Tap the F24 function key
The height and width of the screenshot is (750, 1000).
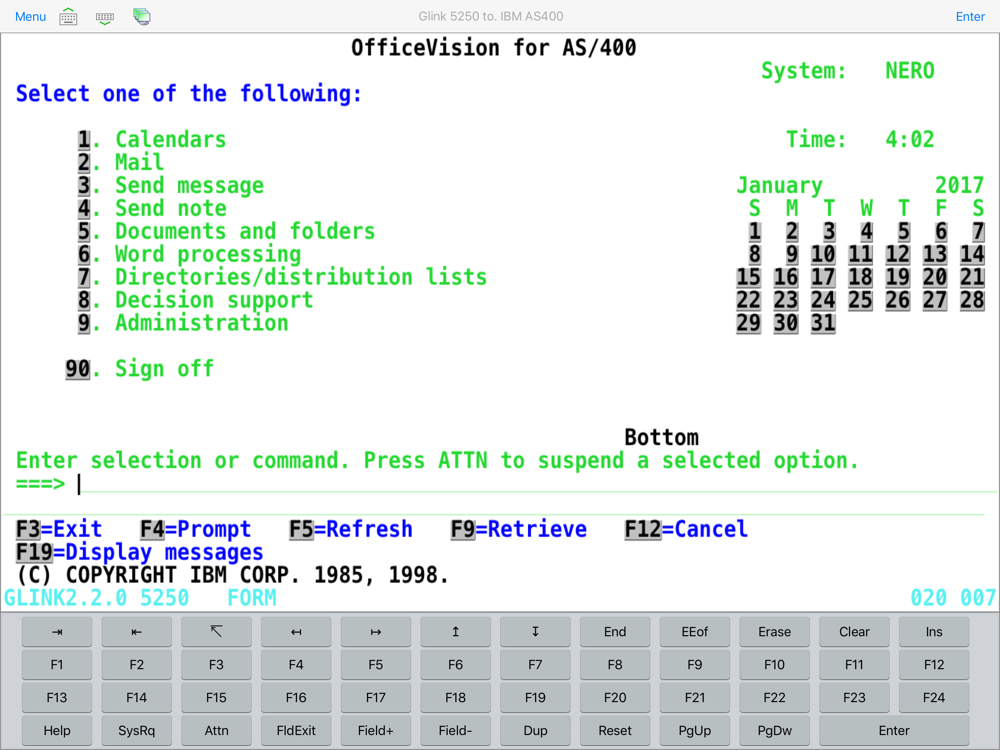tap(934, 698)
